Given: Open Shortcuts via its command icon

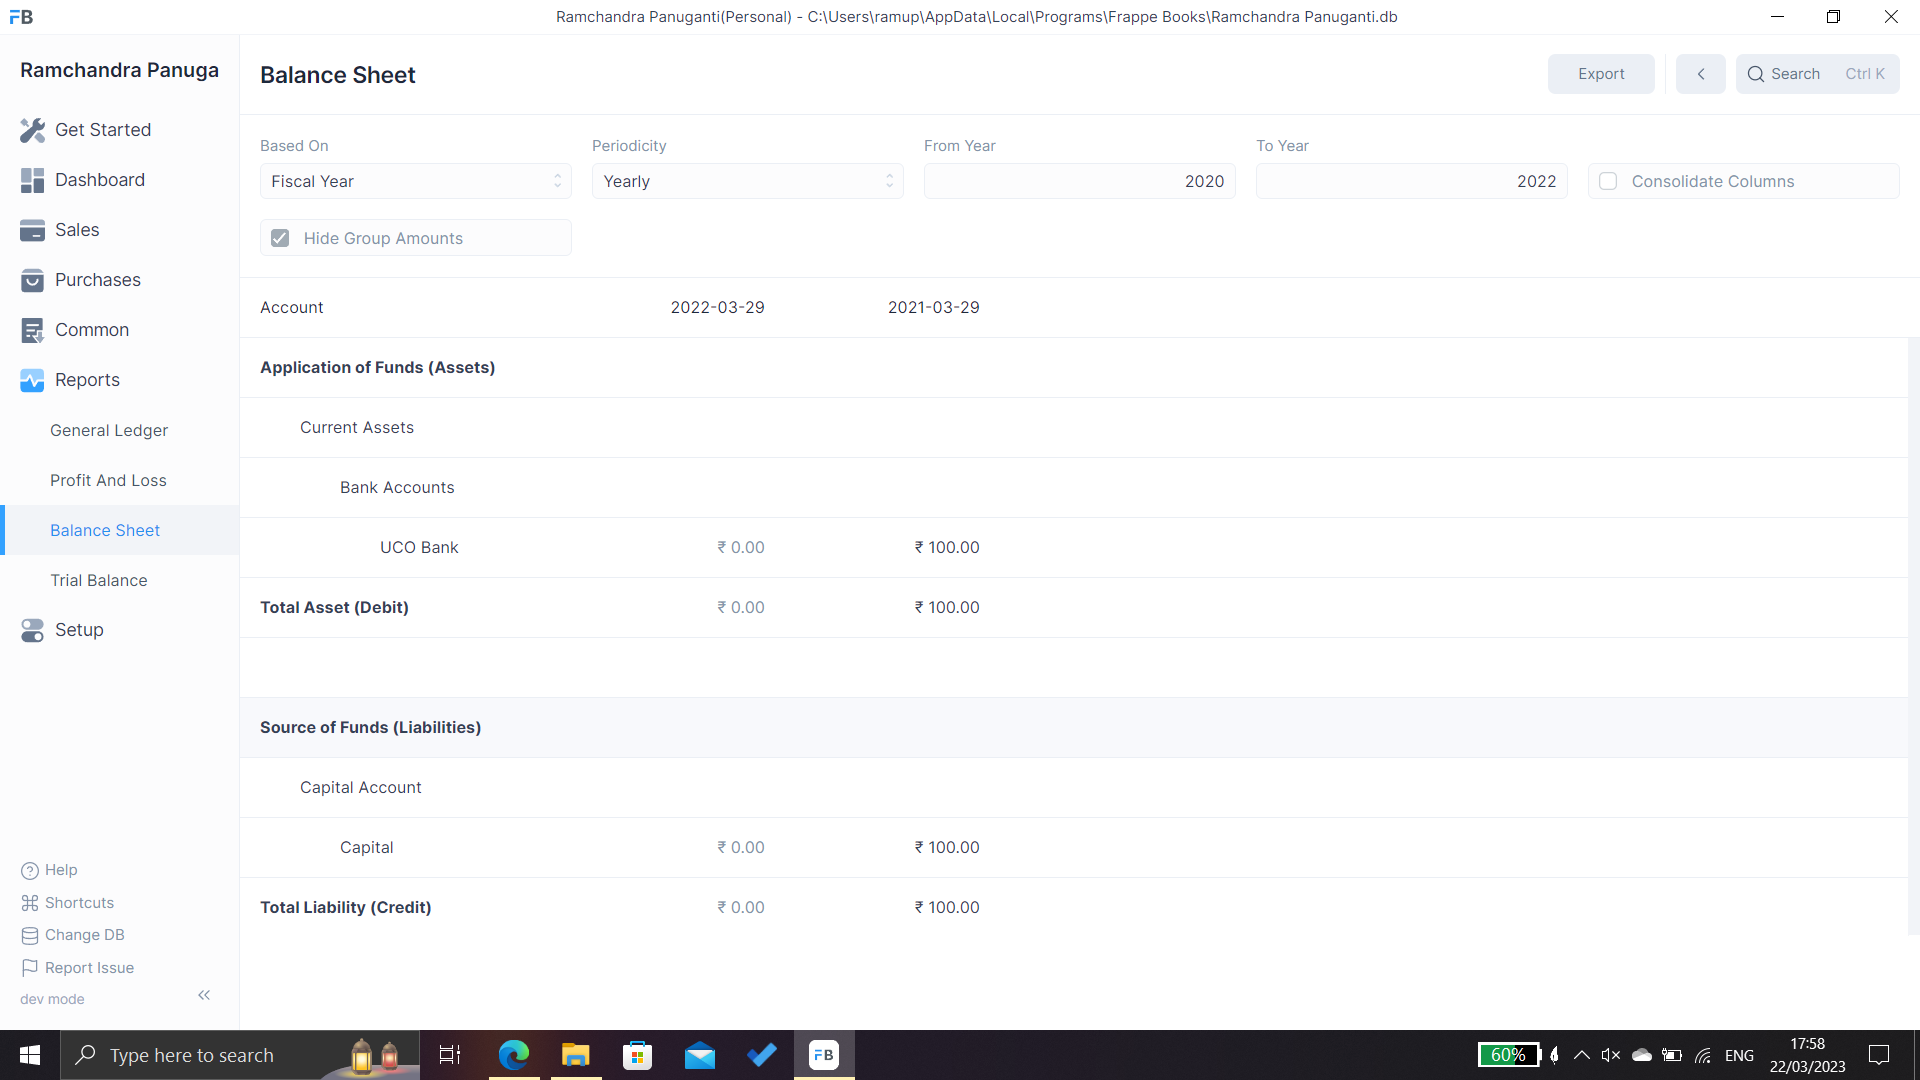Looking at the screenshot, I should click(28, 902).
